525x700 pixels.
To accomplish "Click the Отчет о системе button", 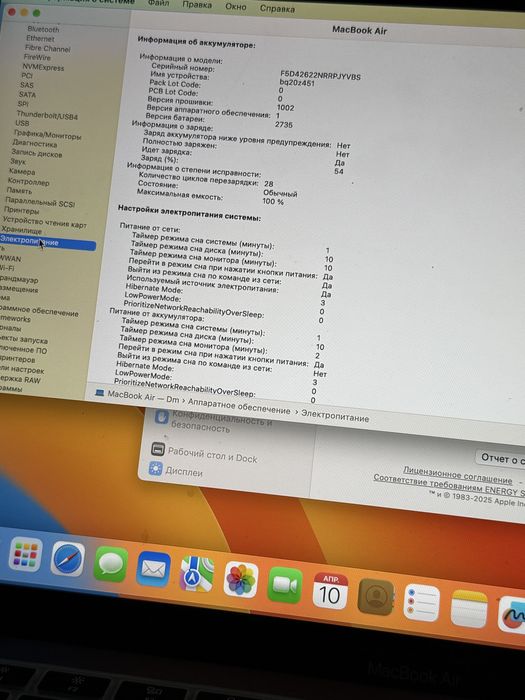I will [501, 458].
